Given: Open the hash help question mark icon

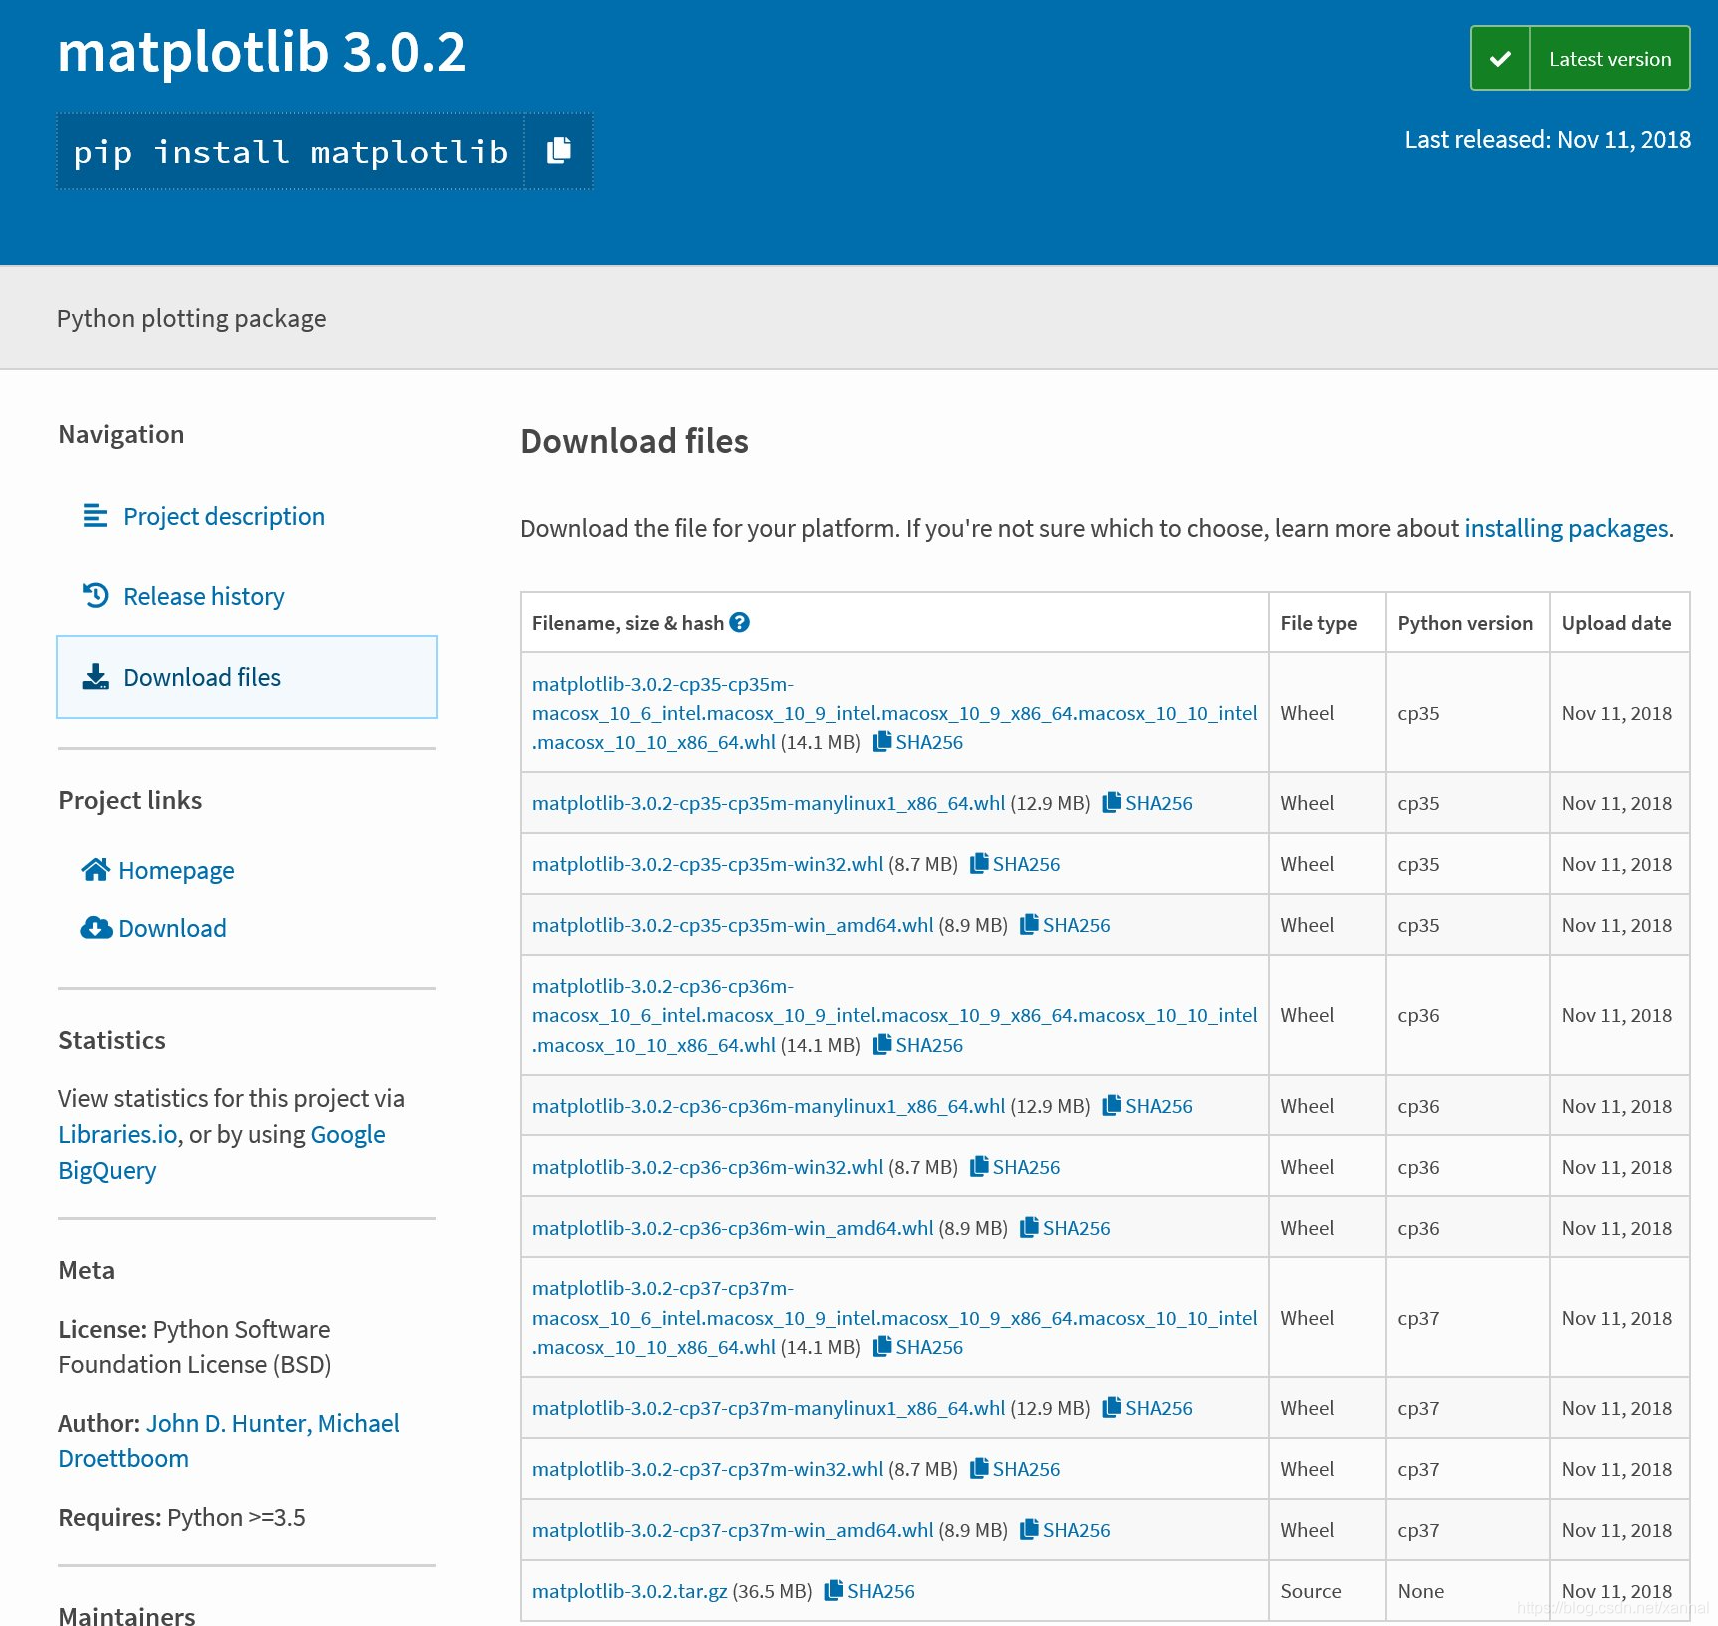Looking at the screenshot, I should tap(740, 622).
